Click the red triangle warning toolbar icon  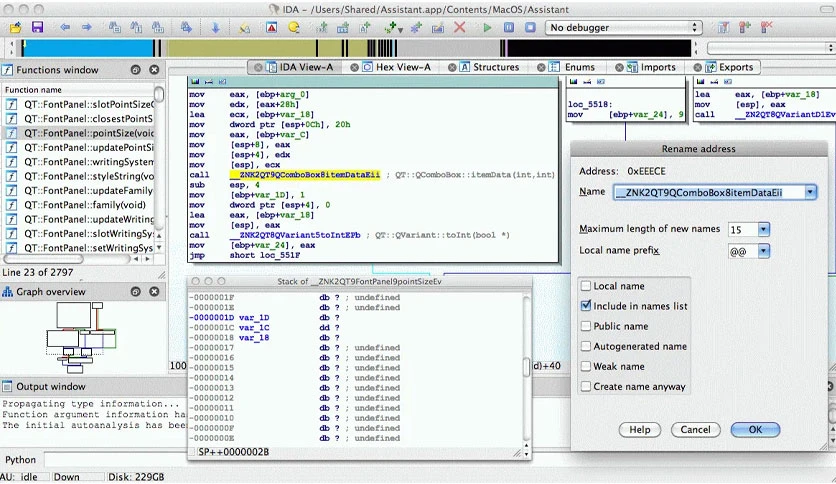pyautogui.click(x=272, y=27)
